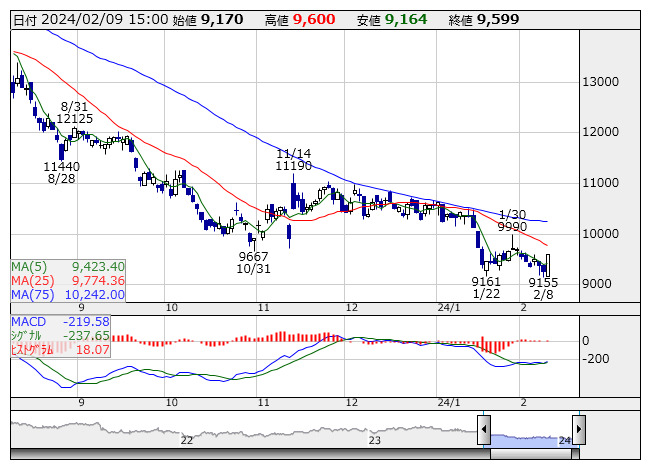Select the MA(75) legend entry

(x=68, y=295)
